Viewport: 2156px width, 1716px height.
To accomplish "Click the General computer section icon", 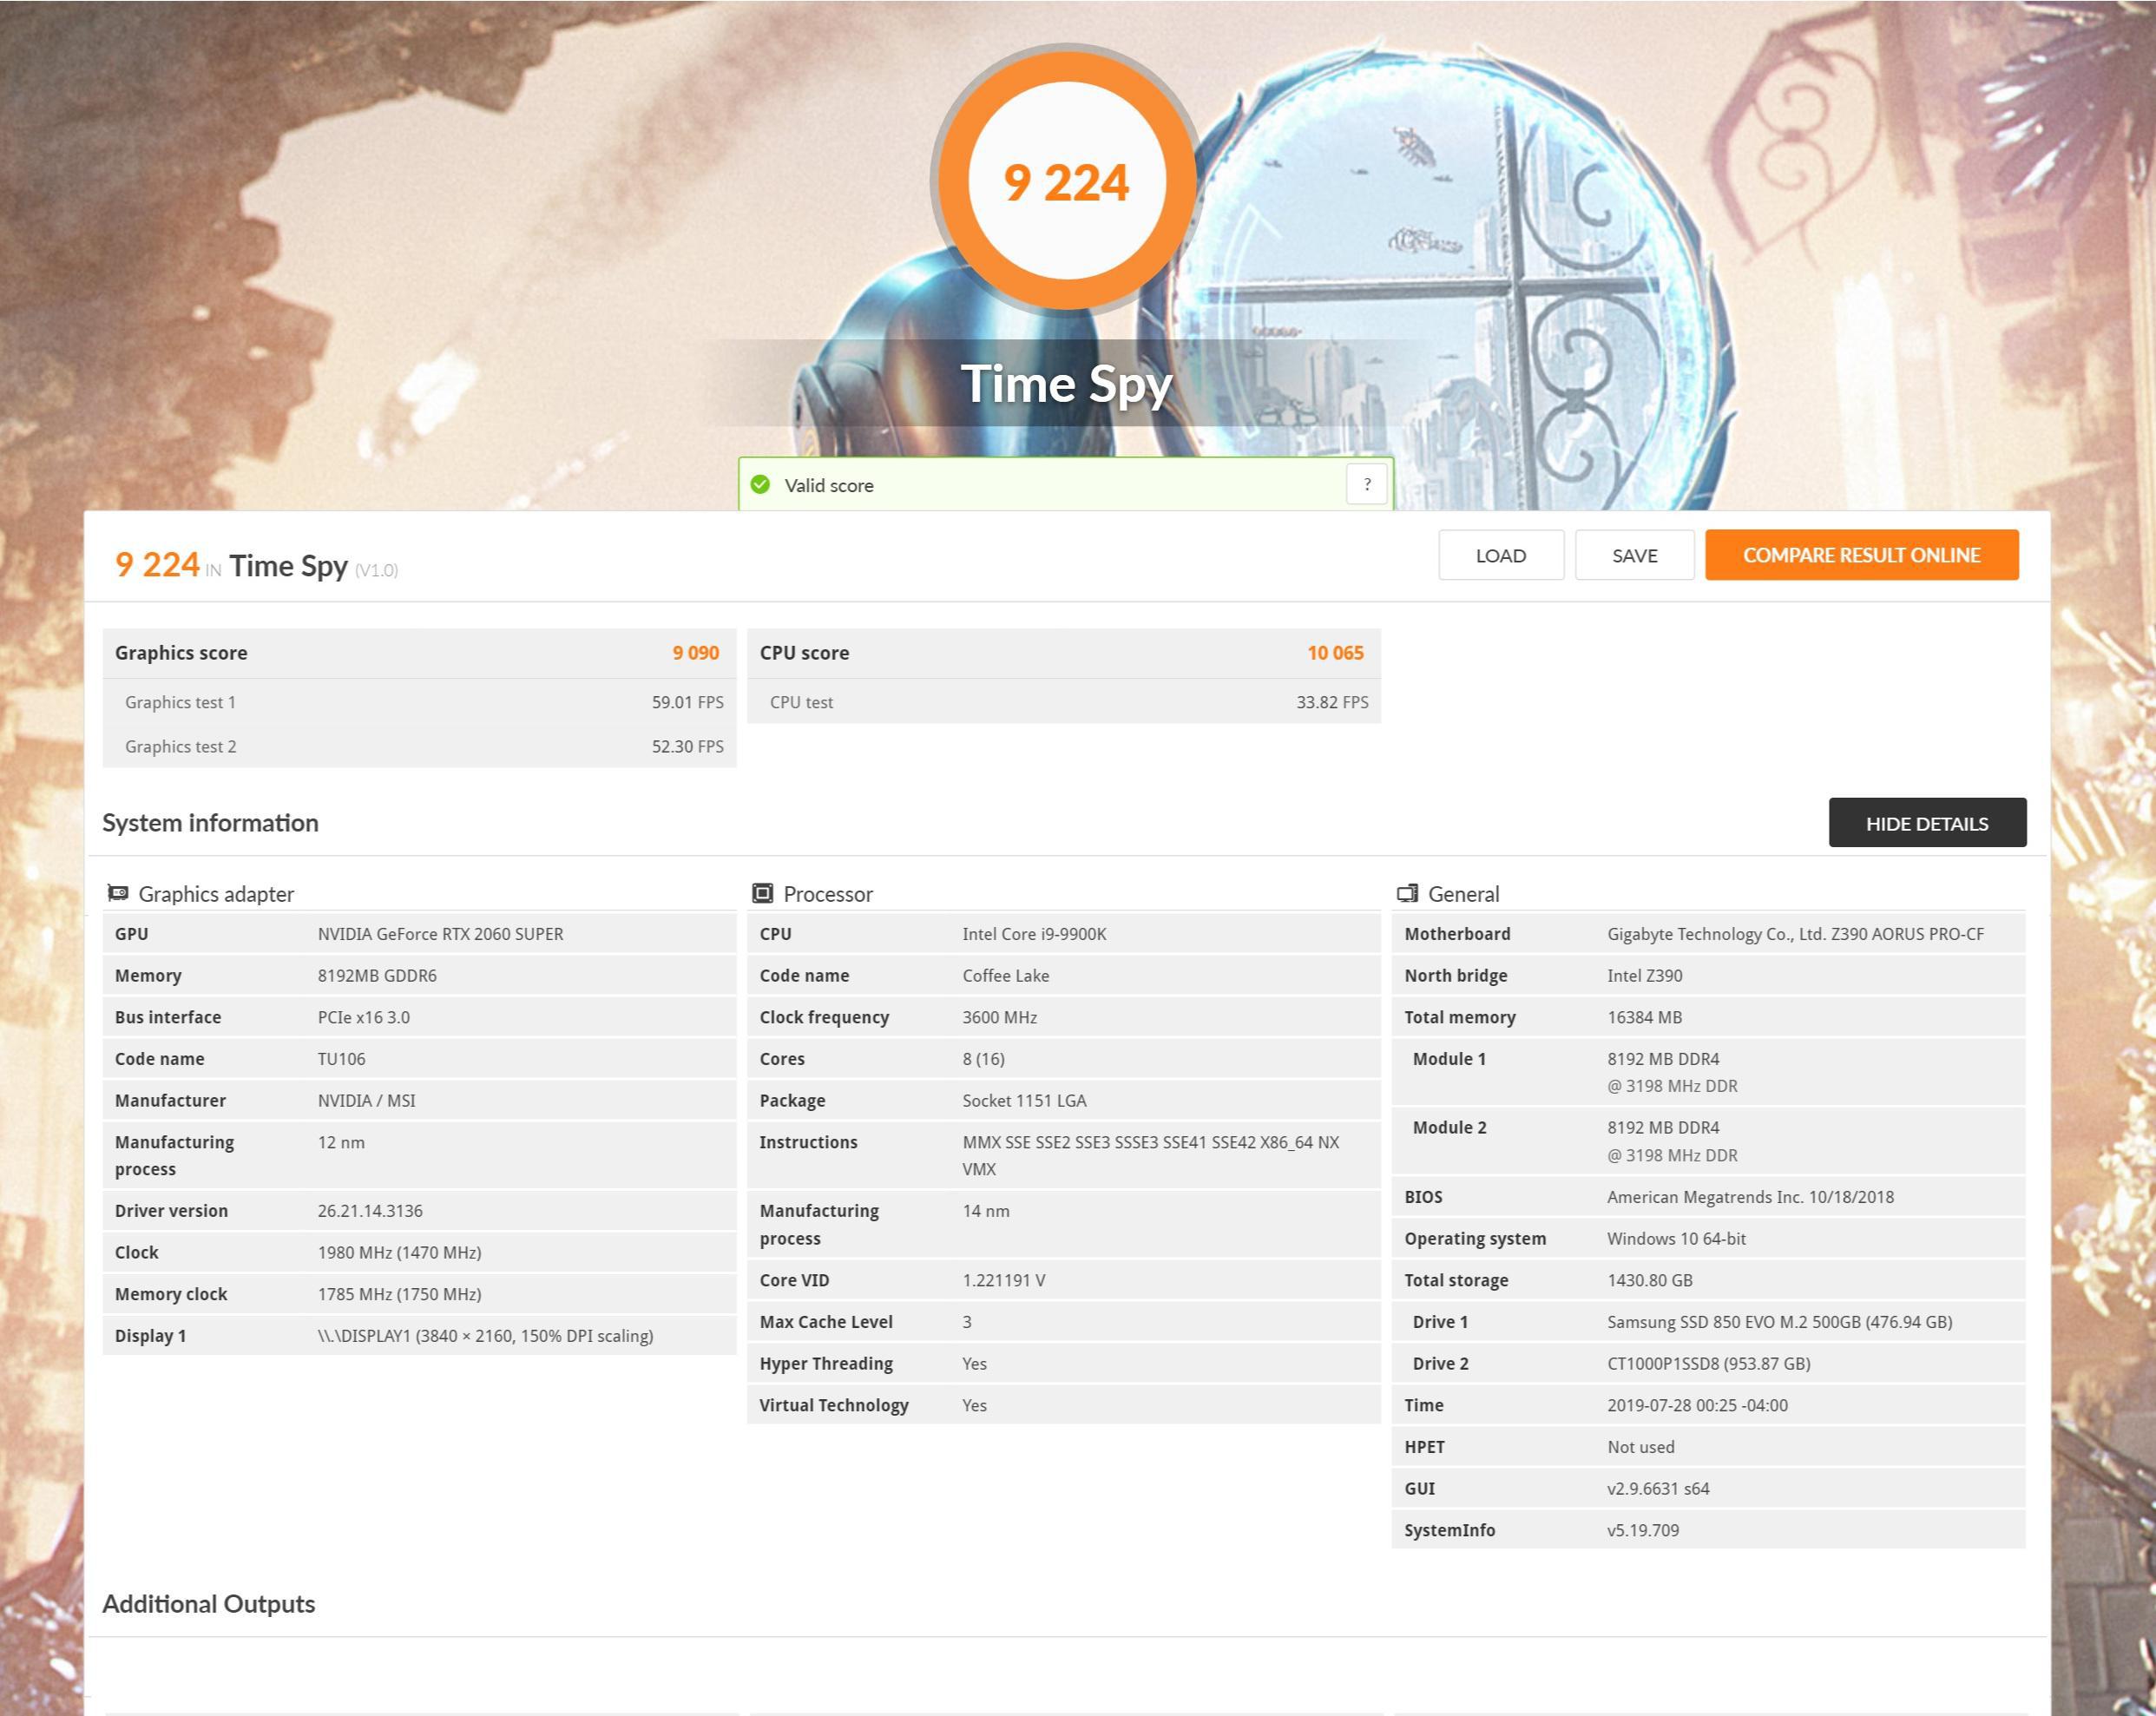I will click(x=1408, y=893).
